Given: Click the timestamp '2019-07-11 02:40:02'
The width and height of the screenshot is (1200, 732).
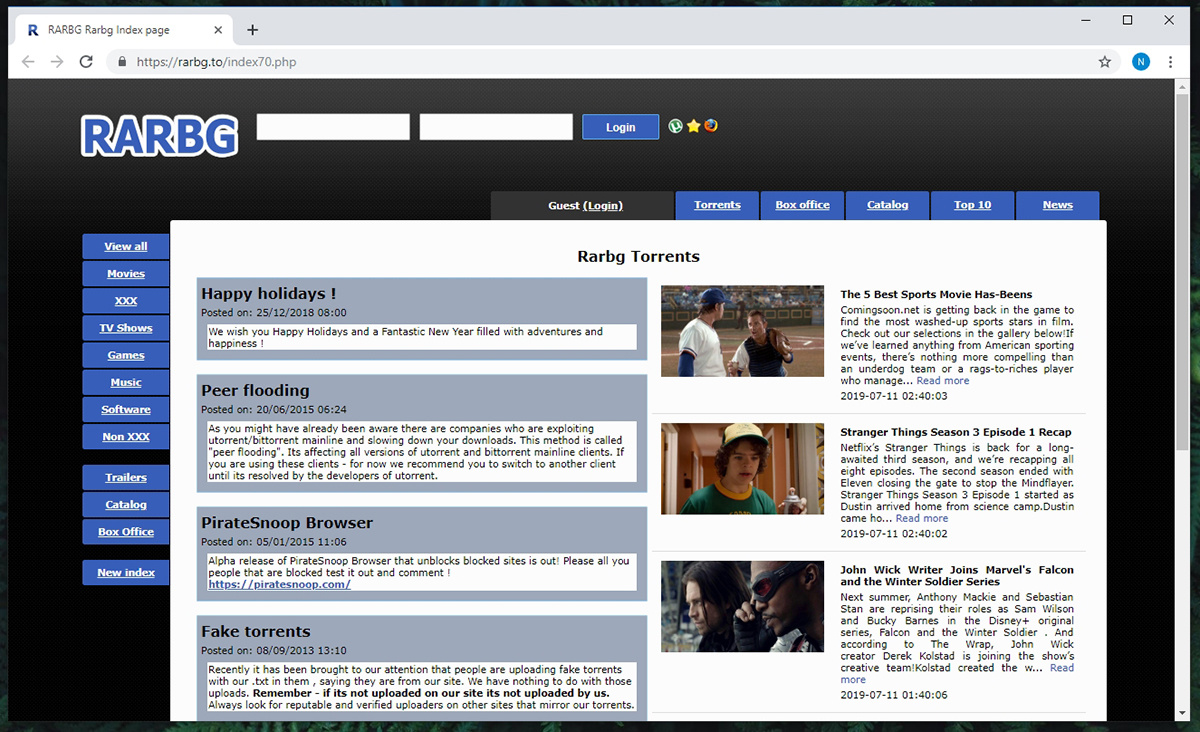Looking at the screenshot, I should [x=894, y=533].
